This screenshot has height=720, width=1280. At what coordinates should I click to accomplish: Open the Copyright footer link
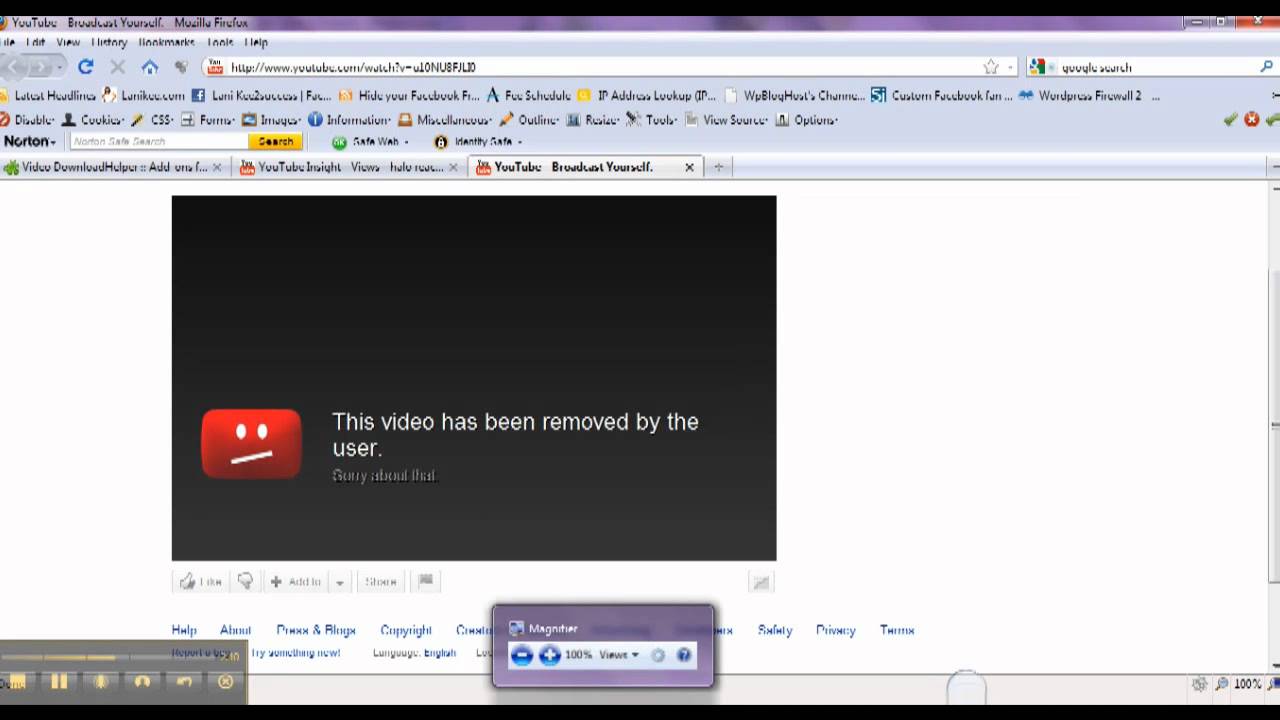pyautogui.click(x=406, y=630)
